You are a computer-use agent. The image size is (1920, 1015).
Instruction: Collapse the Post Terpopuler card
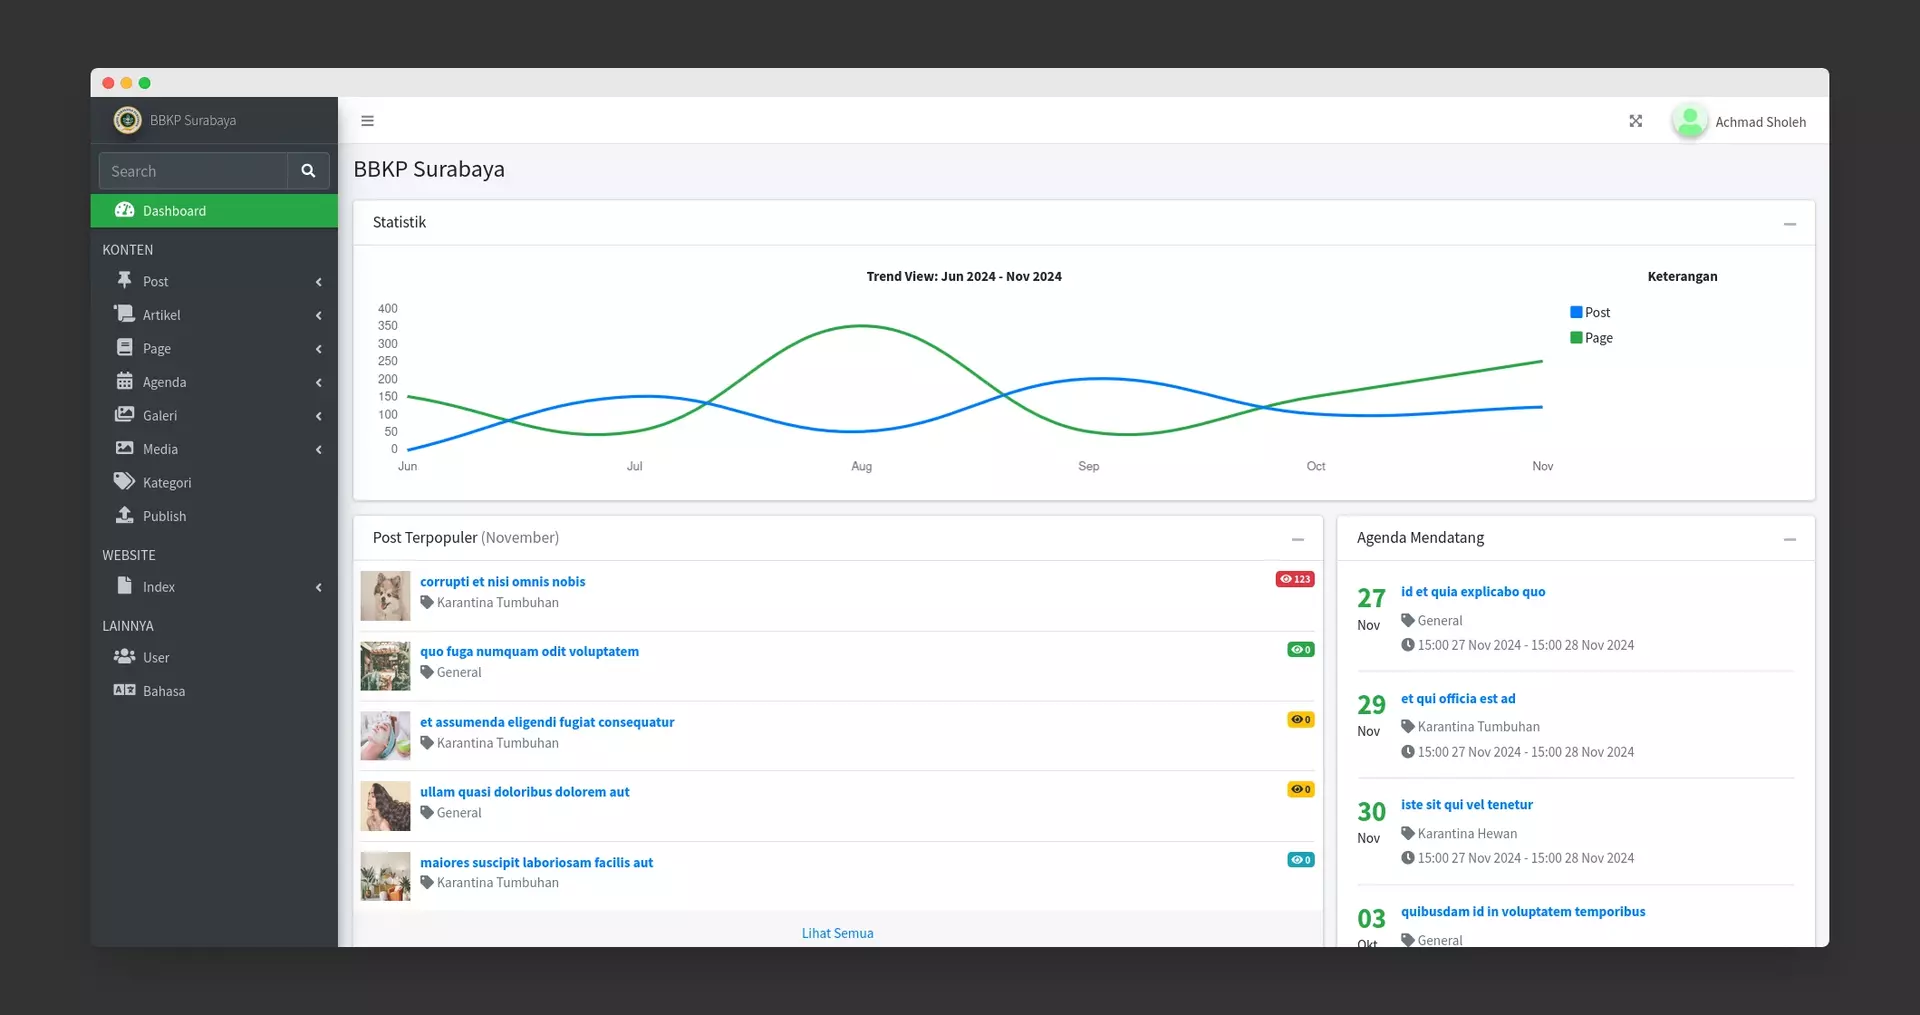click(x=1297, y=539)
